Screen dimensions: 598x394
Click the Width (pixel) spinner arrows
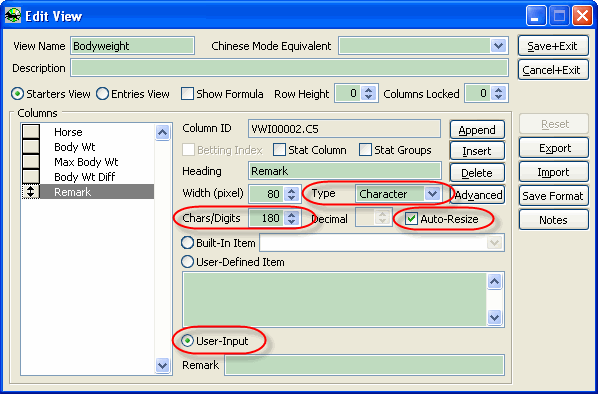[x=292, y=194]
